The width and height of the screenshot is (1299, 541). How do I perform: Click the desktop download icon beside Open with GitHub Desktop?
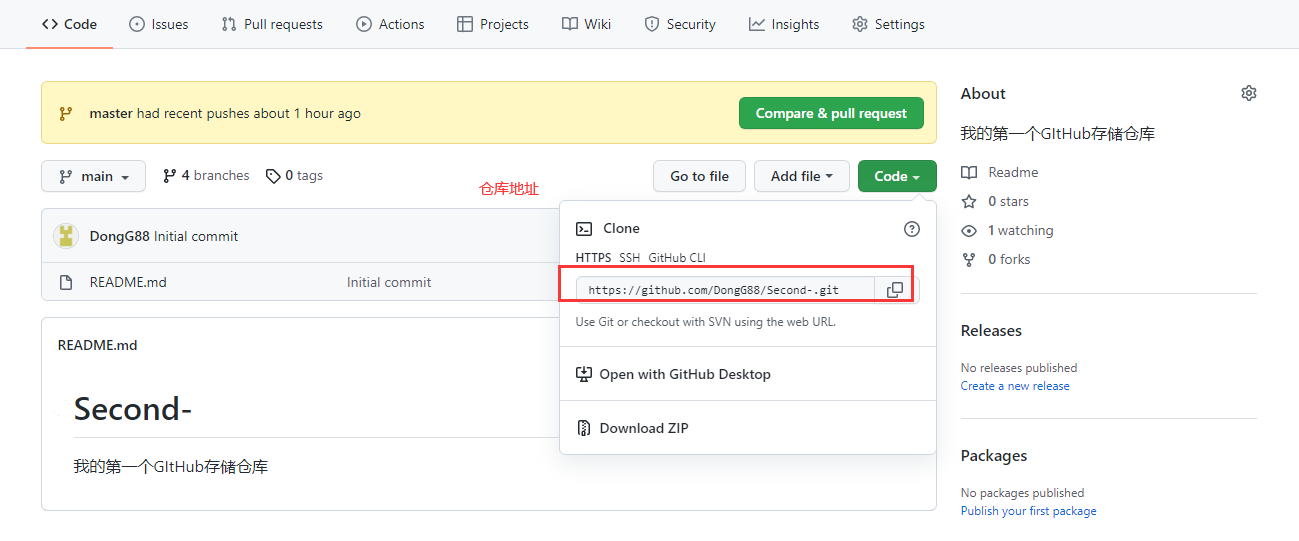point(584,374)
